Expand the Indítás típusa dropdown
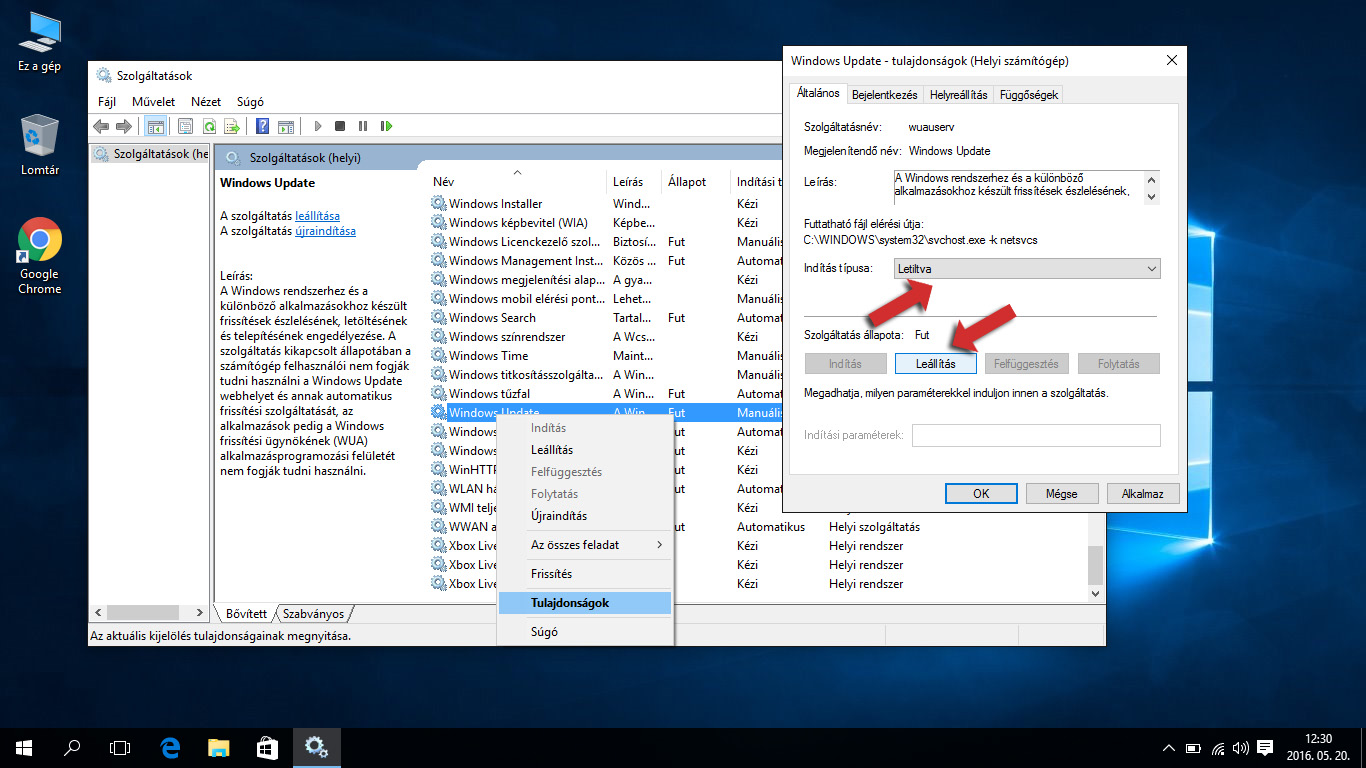1366x768 pixels. tap(1026, 269)
